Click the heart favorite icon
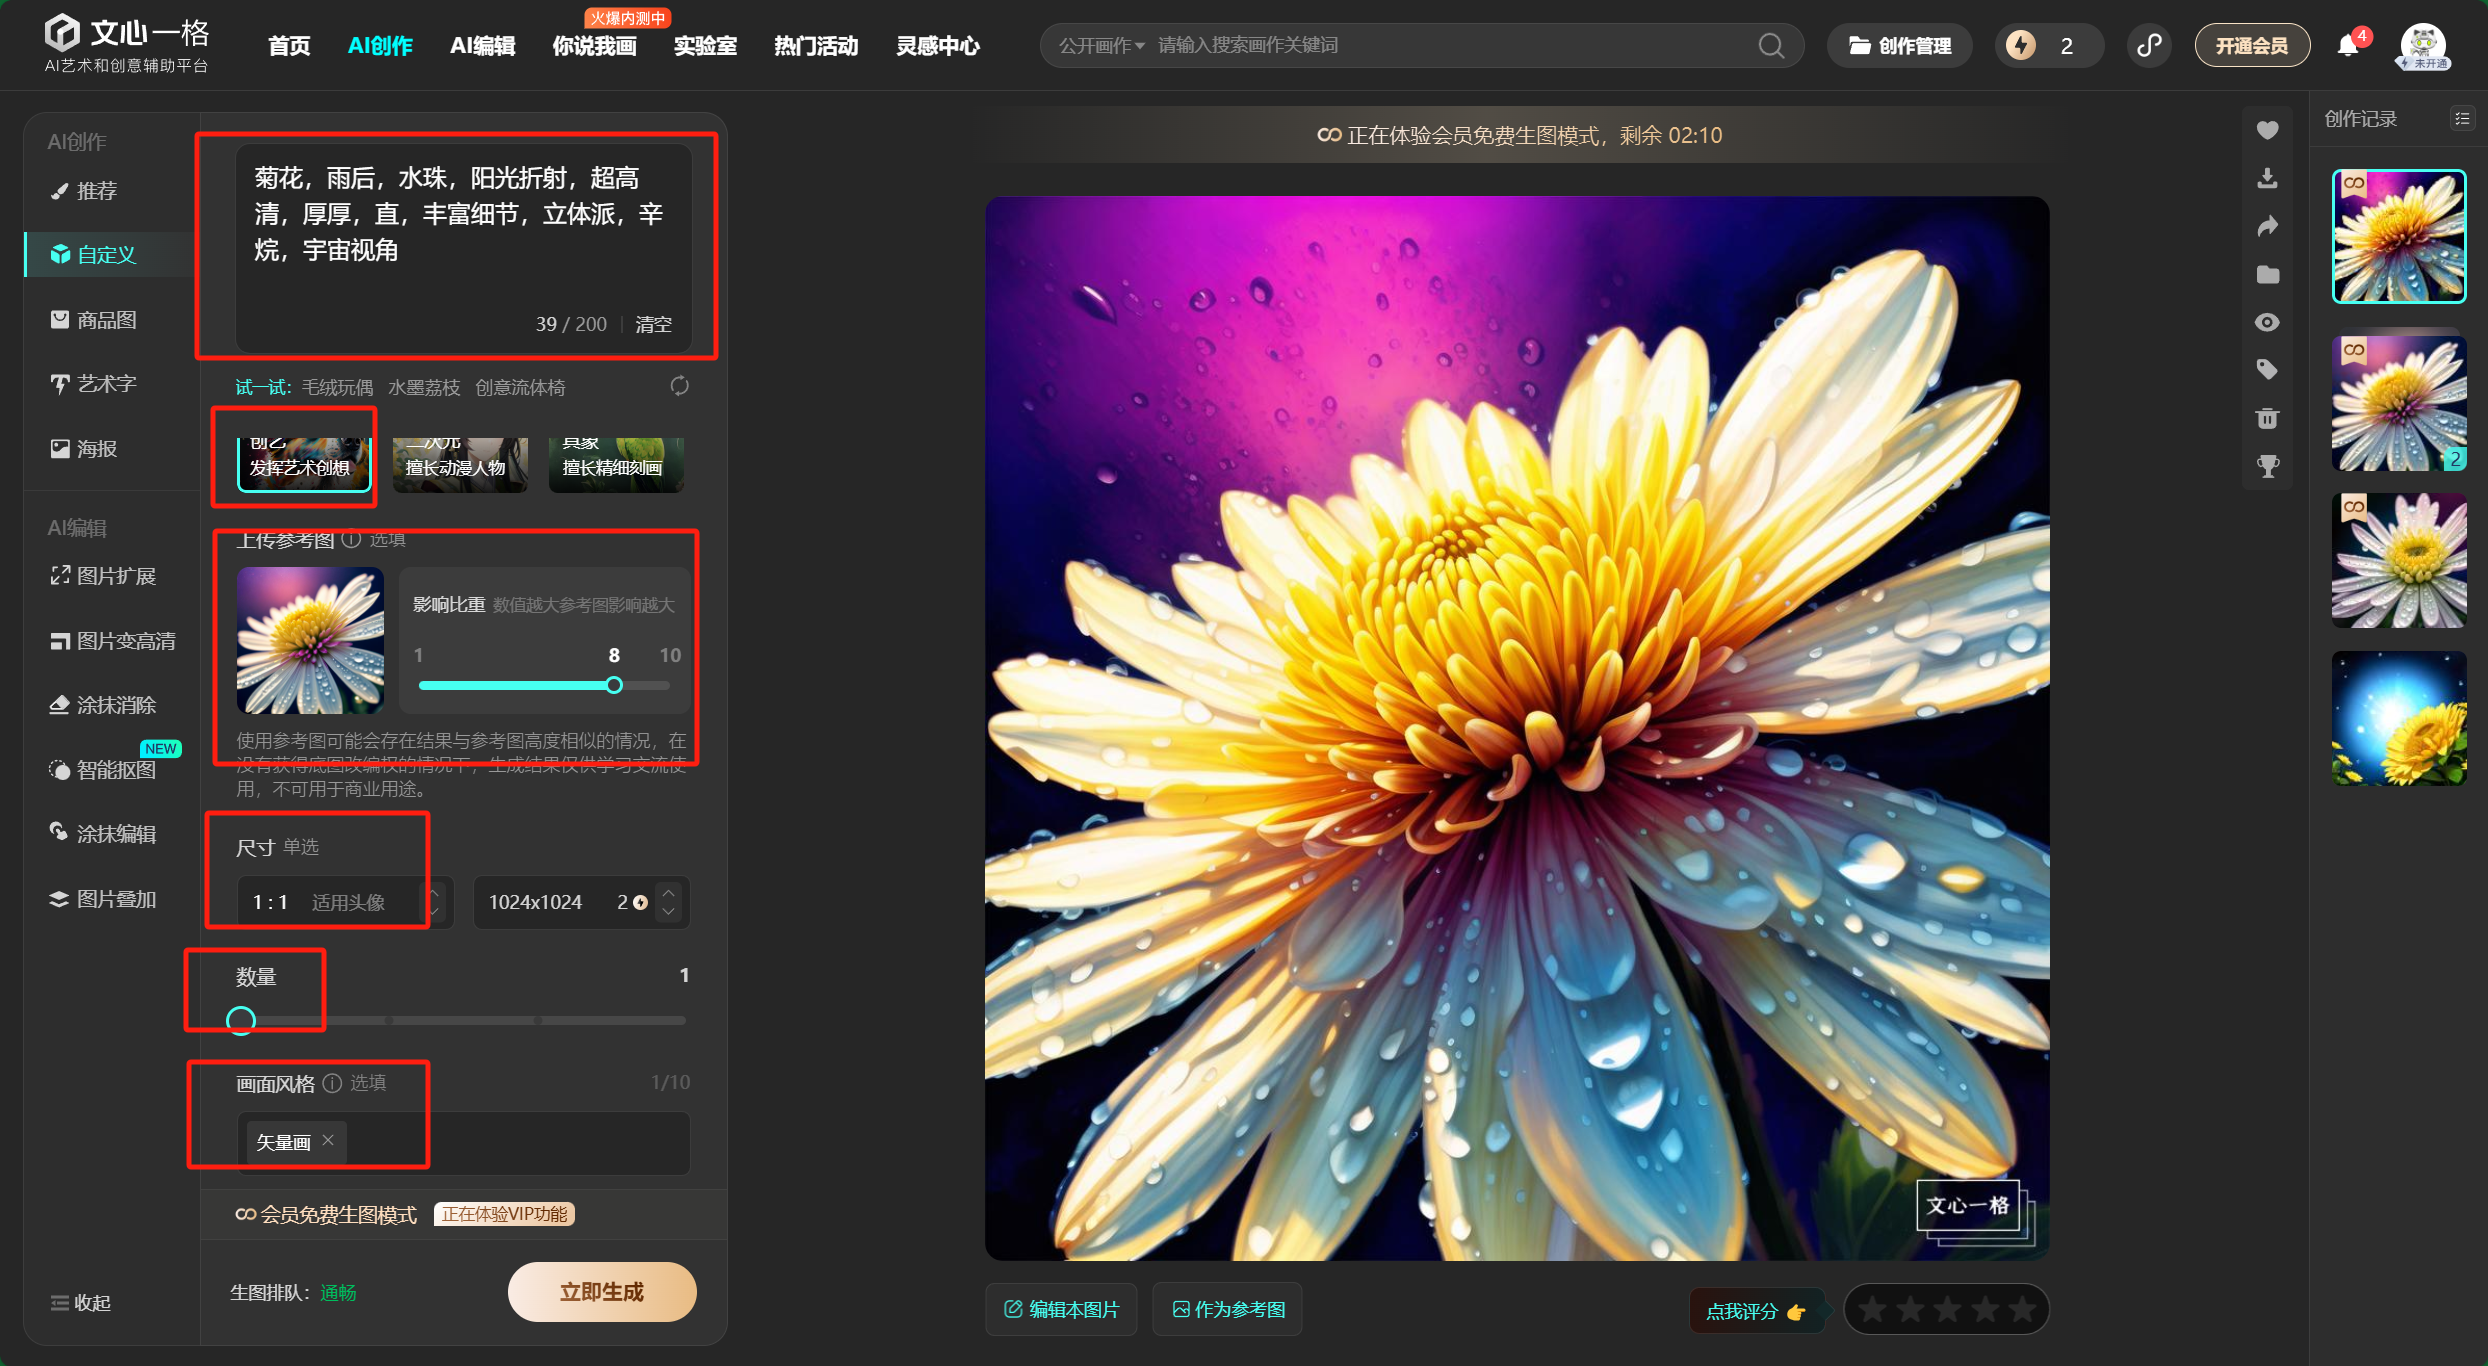Screen dimensions: 2488x1366 pos(2267,130)
